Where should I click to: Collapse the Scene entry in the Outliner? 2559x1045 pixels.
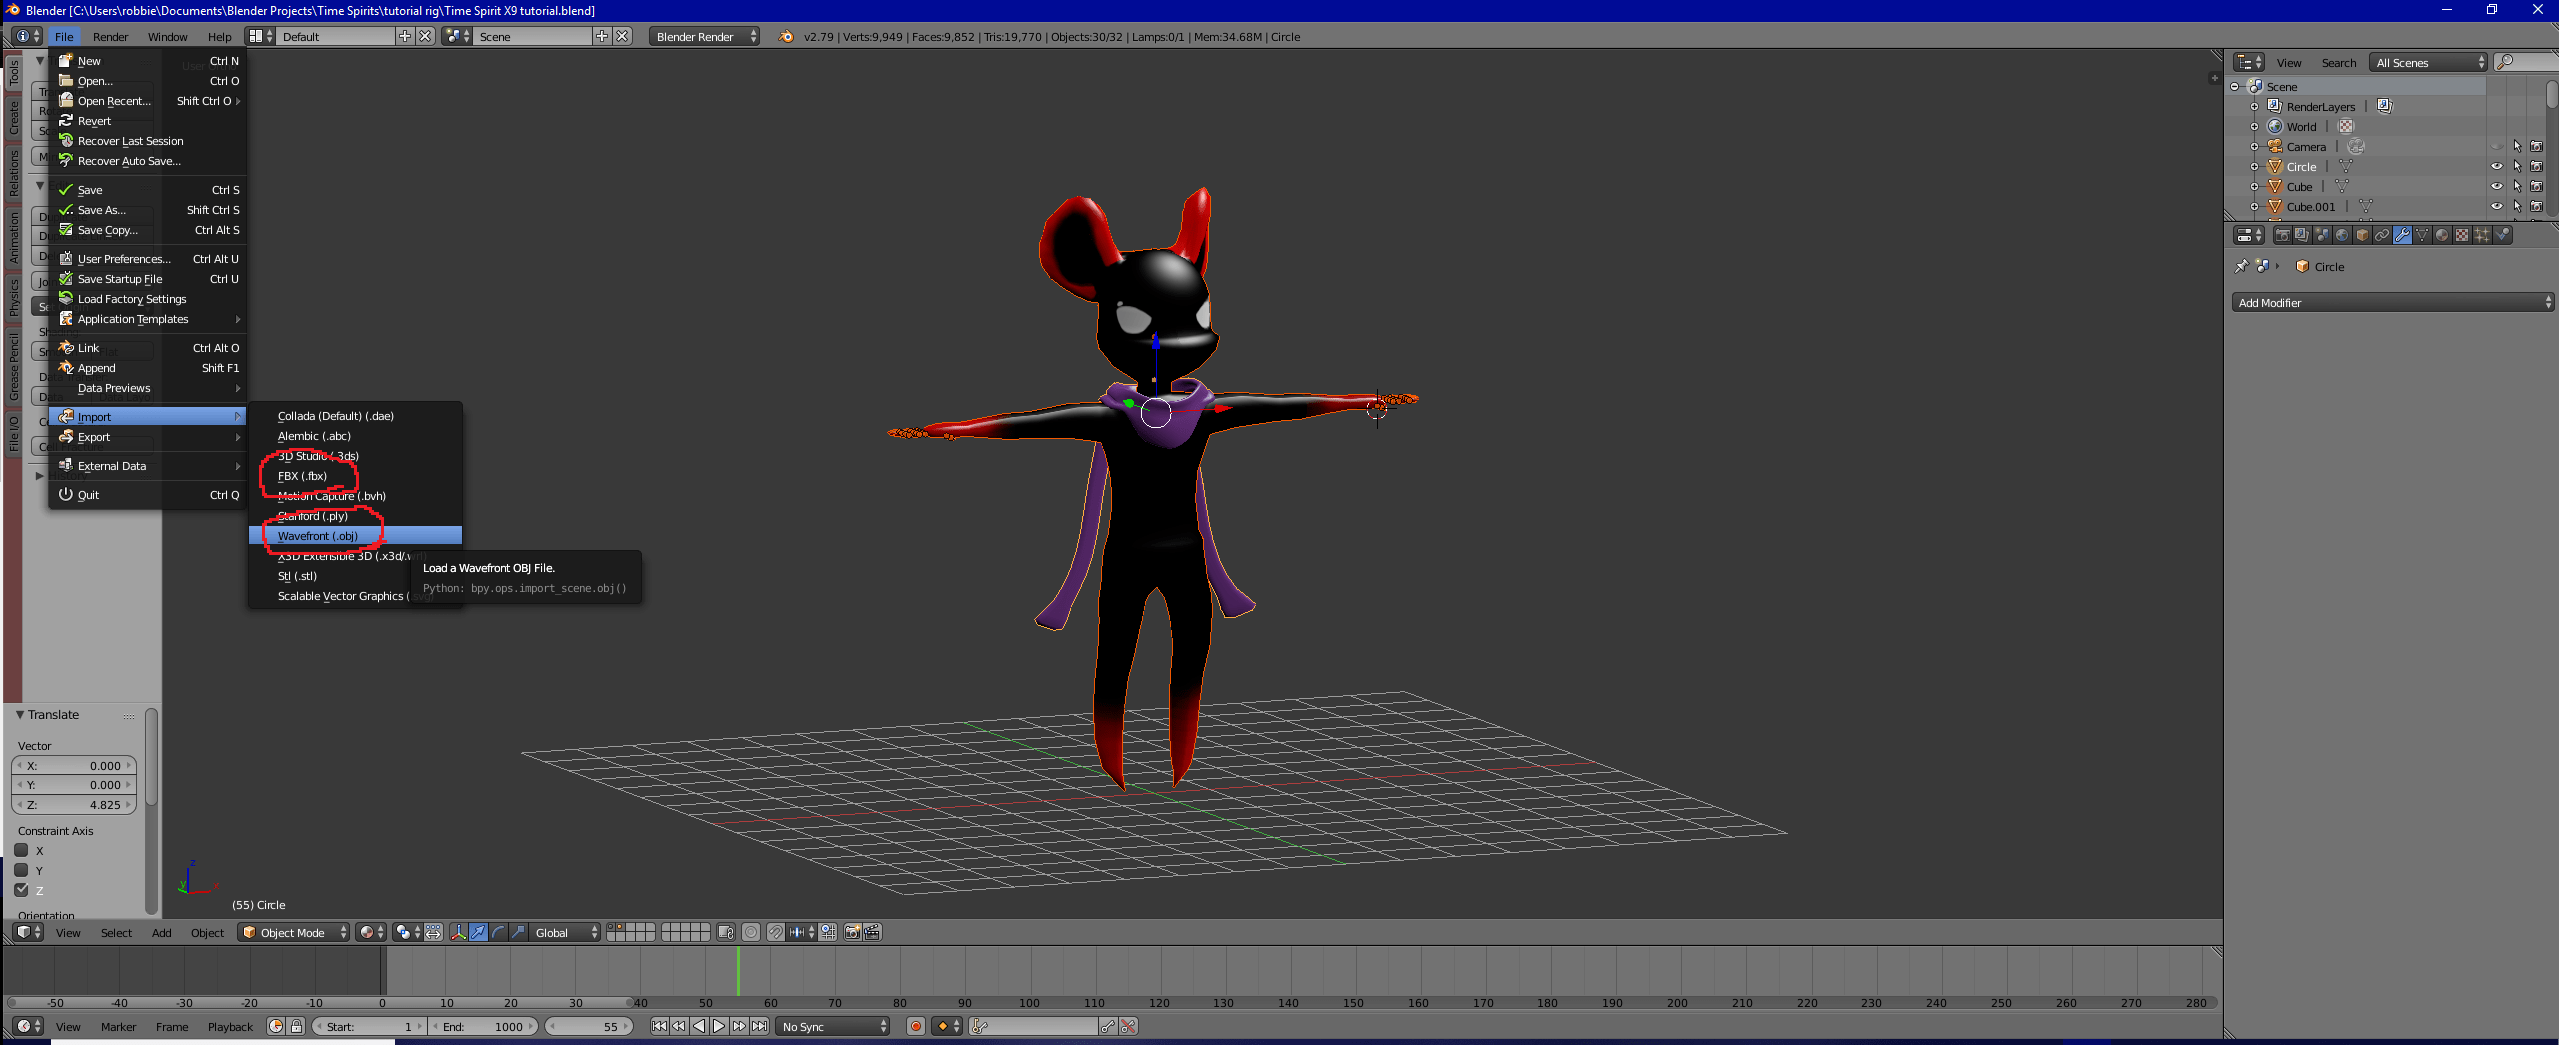pos(2235,86)
